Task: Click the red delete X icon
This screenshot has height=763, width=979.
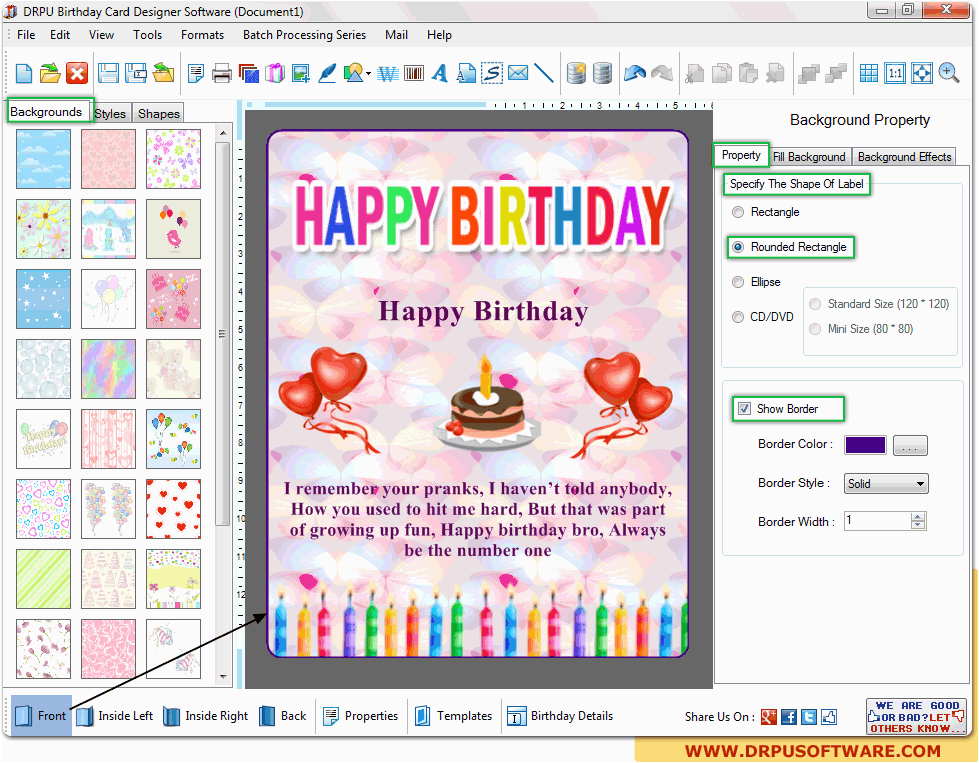Action: (77, 73)
